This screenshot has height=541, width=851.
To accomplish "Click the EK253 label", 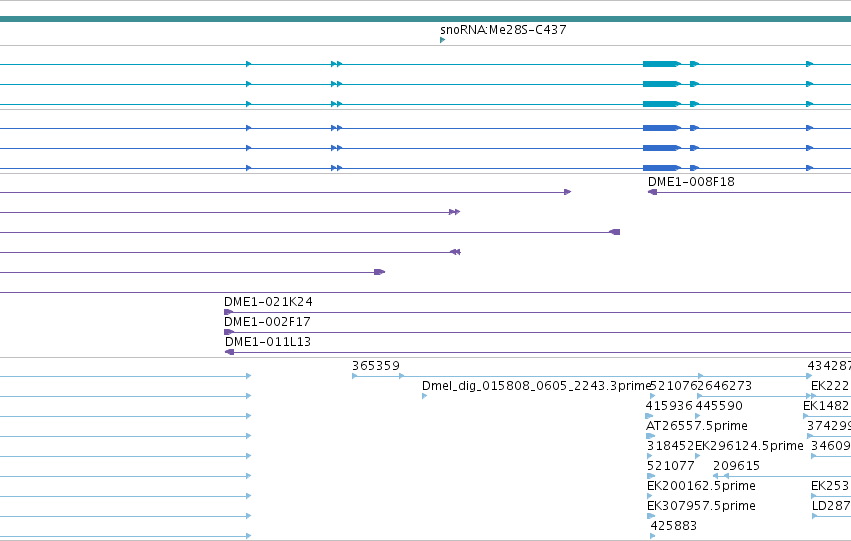I will click(x=830, y=486).
